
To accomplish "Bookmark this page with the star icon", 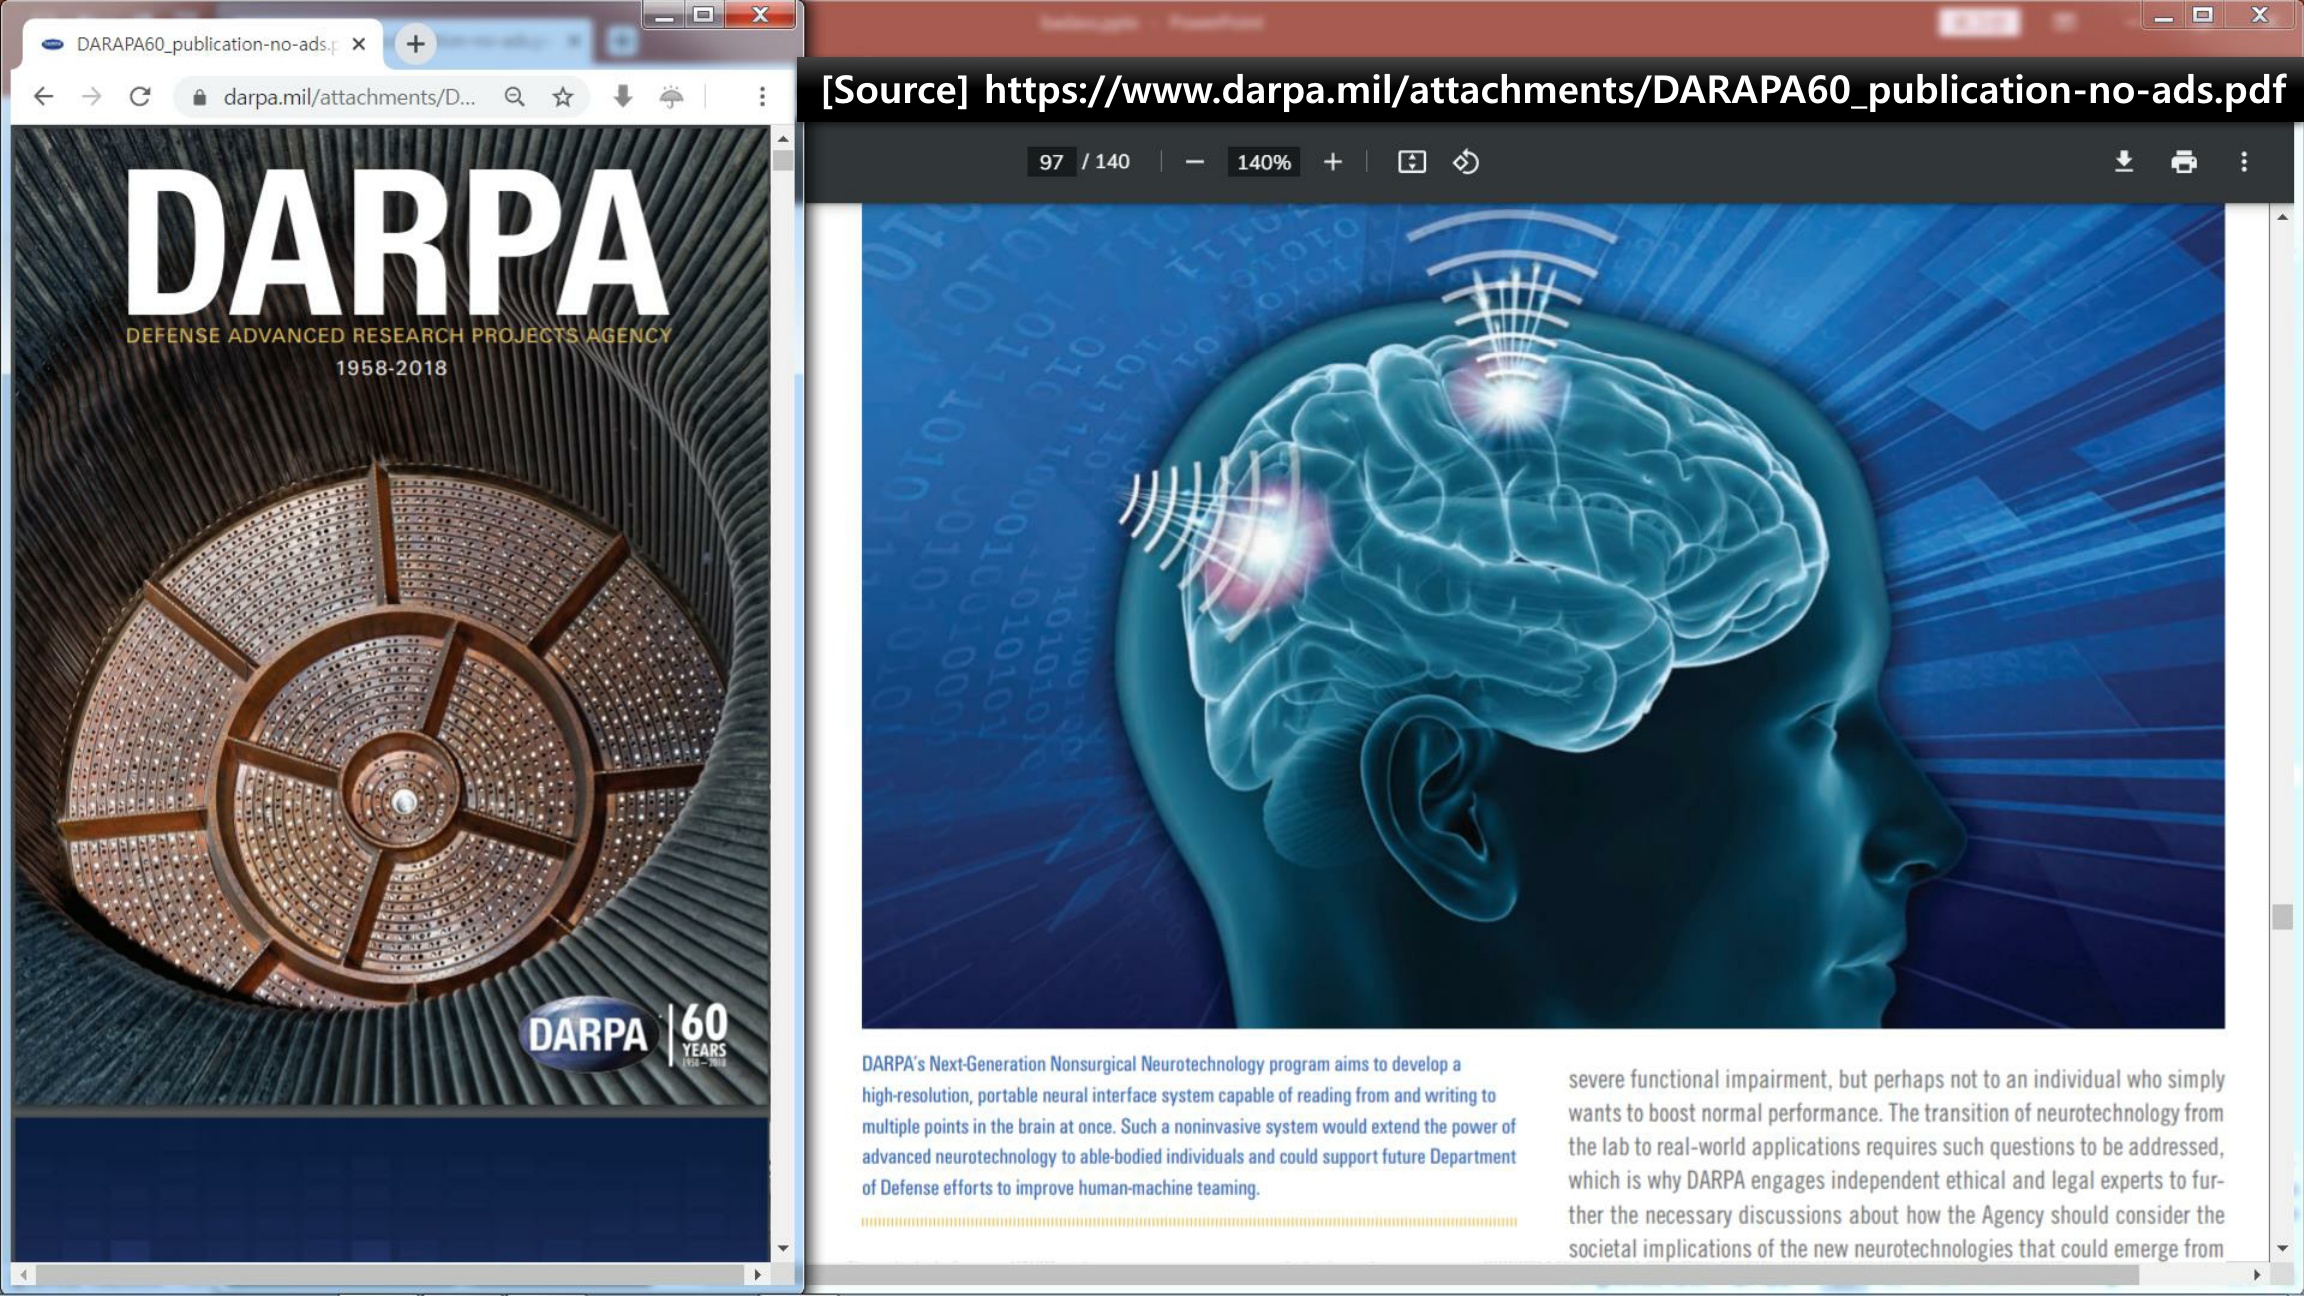I will point(563,97).
